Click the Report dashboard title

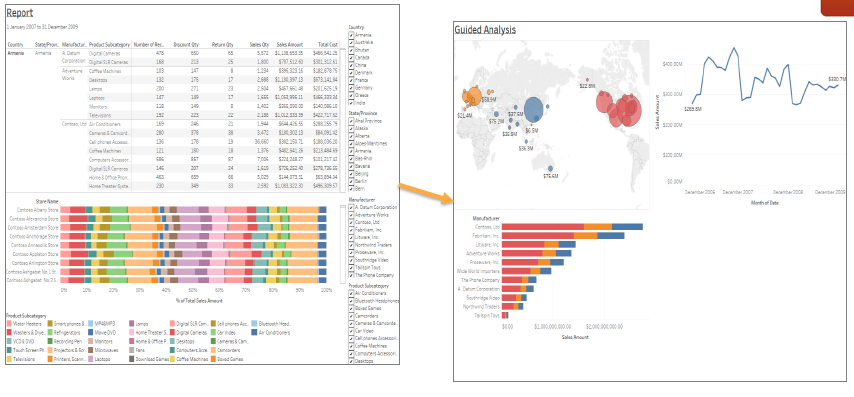point(20,13)
